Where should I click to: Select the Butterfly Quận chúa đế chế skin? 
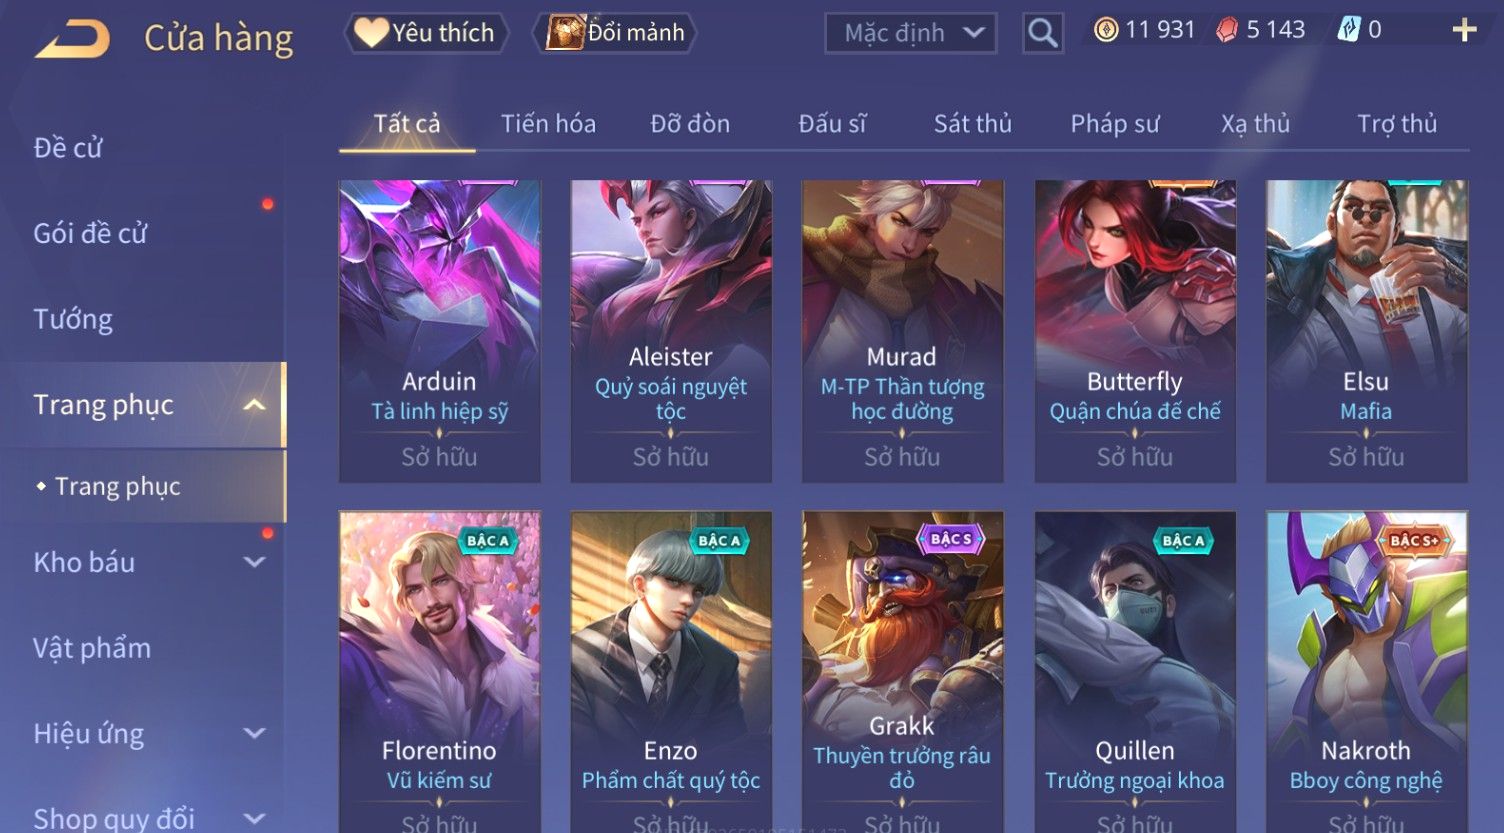click(1135, 331)
